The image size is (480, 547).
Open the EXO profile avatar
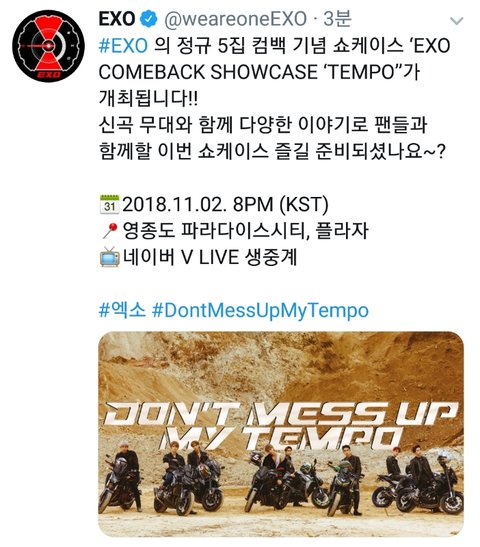click(x=48, y=46)
